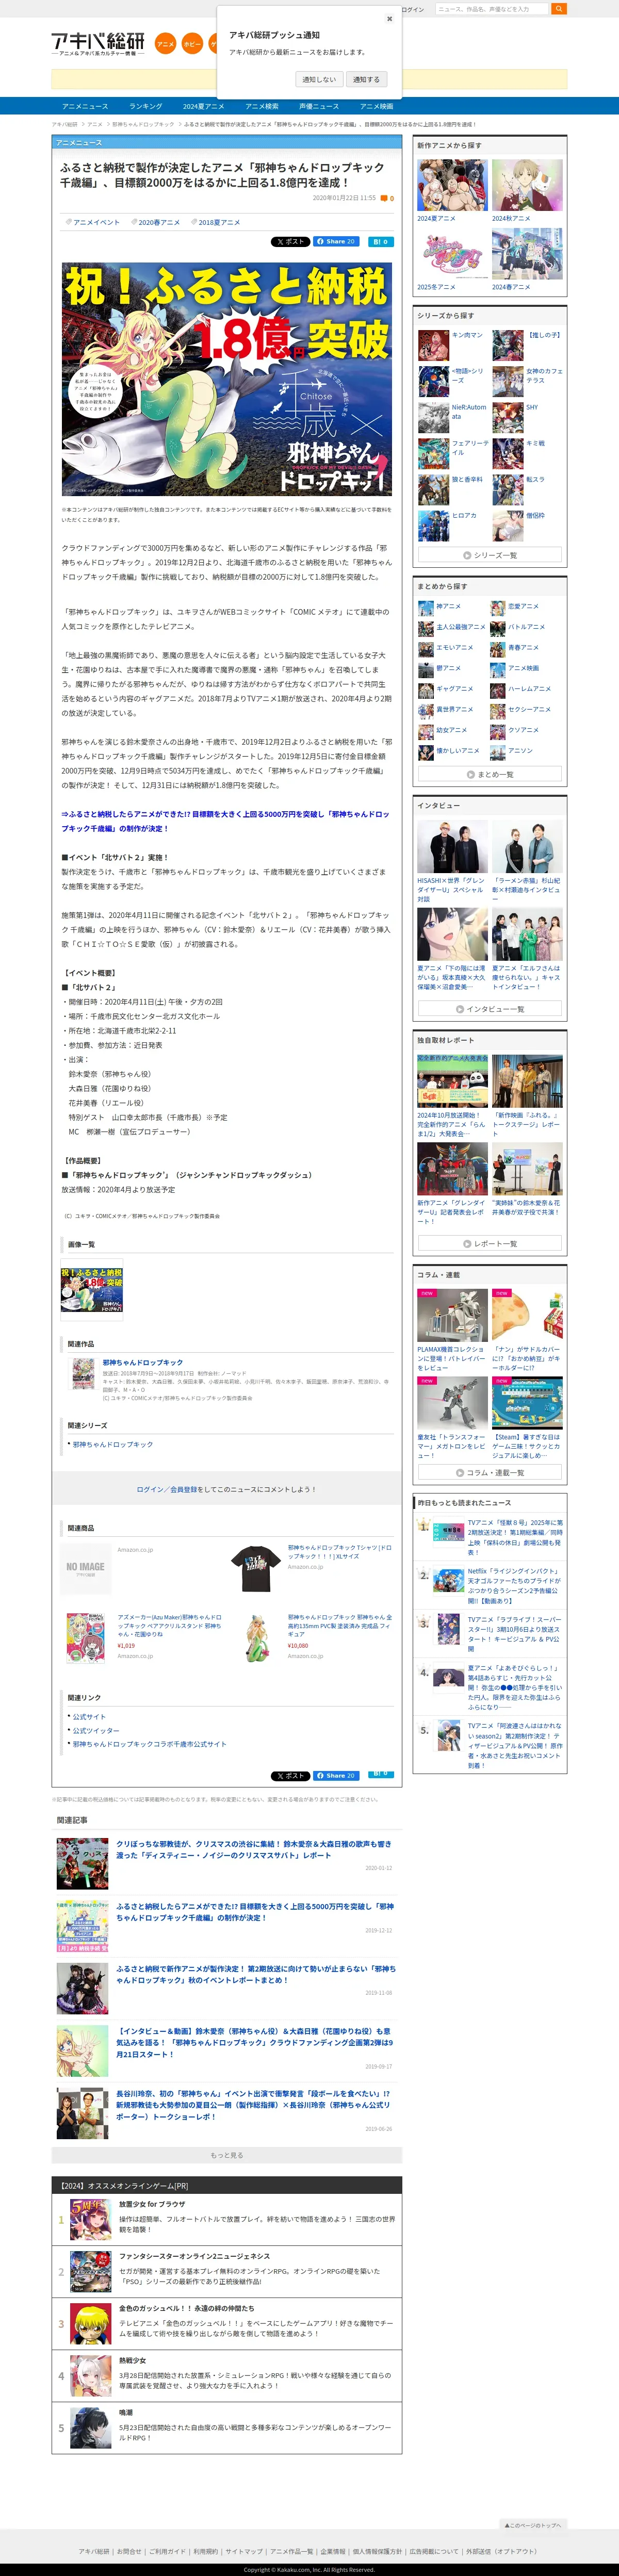This screenshot has width=619, height=2576.
Task: Click the 【推しの子】 series thumbnail
Action: pos(508,345)
